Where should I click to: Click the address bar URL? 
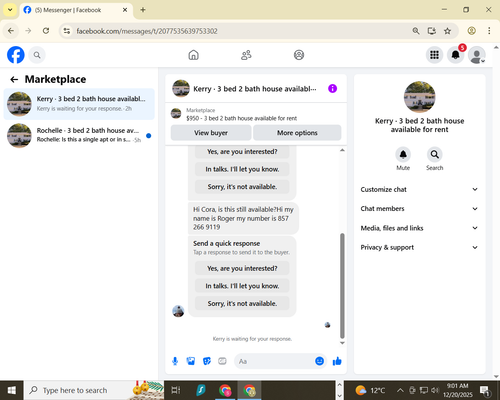point(147,31)
